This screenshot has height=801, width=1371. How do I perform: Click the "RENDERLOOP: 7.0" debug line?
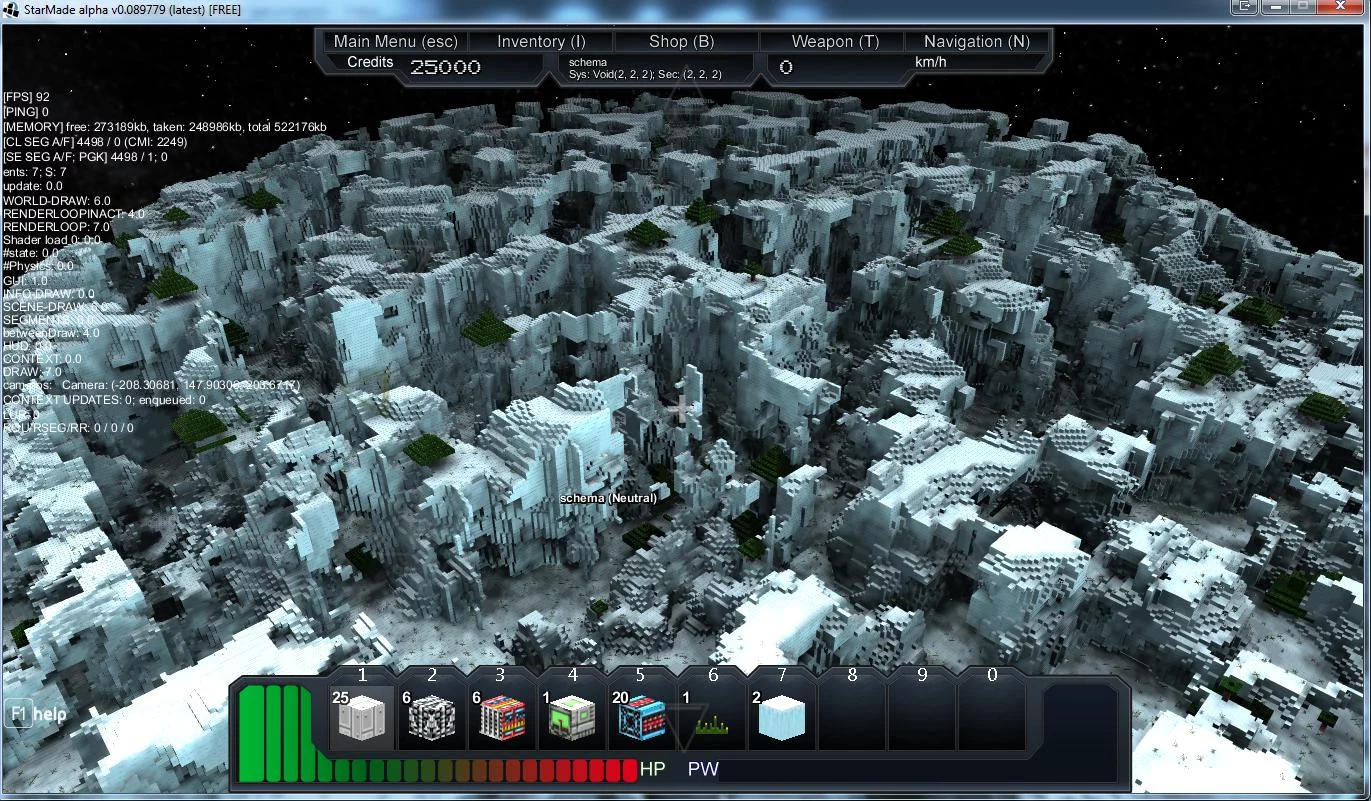pyautogui.click(x=57, y=228)
